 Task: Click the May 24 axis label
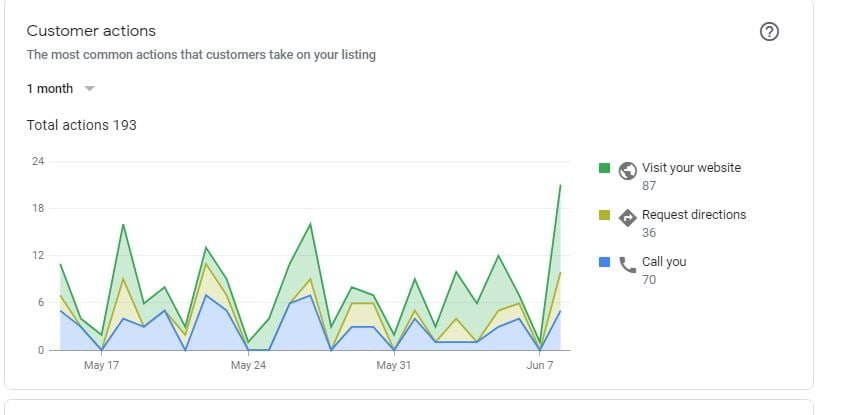248,365
